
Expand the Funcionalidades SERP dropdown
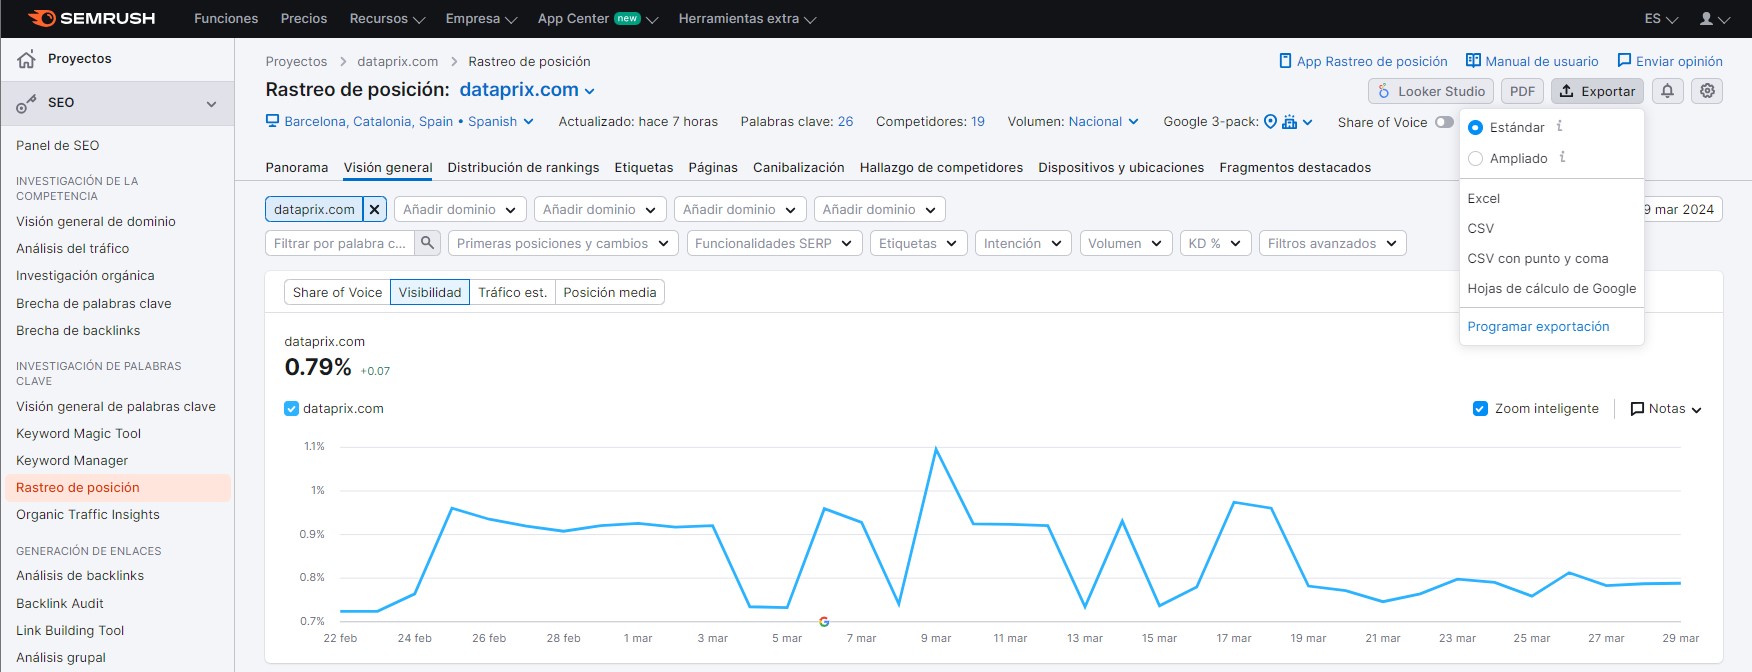(774, 243)
